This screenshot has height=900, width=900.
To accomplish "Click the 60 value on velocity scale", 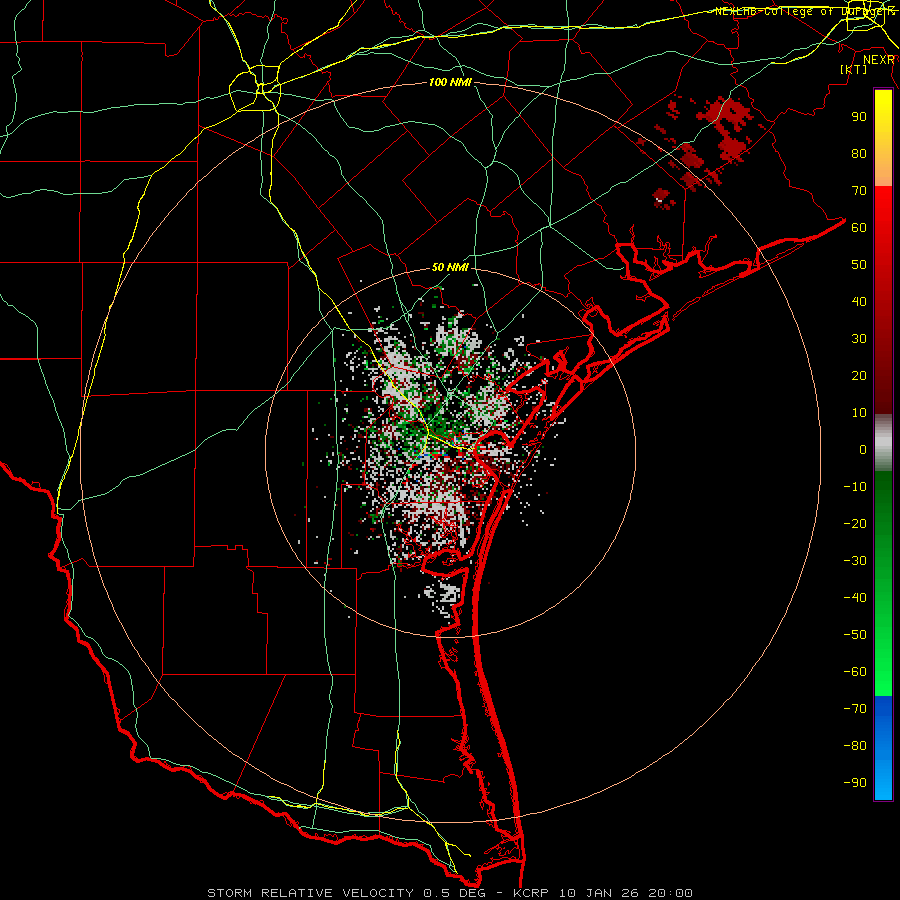I will pos(859,228).
